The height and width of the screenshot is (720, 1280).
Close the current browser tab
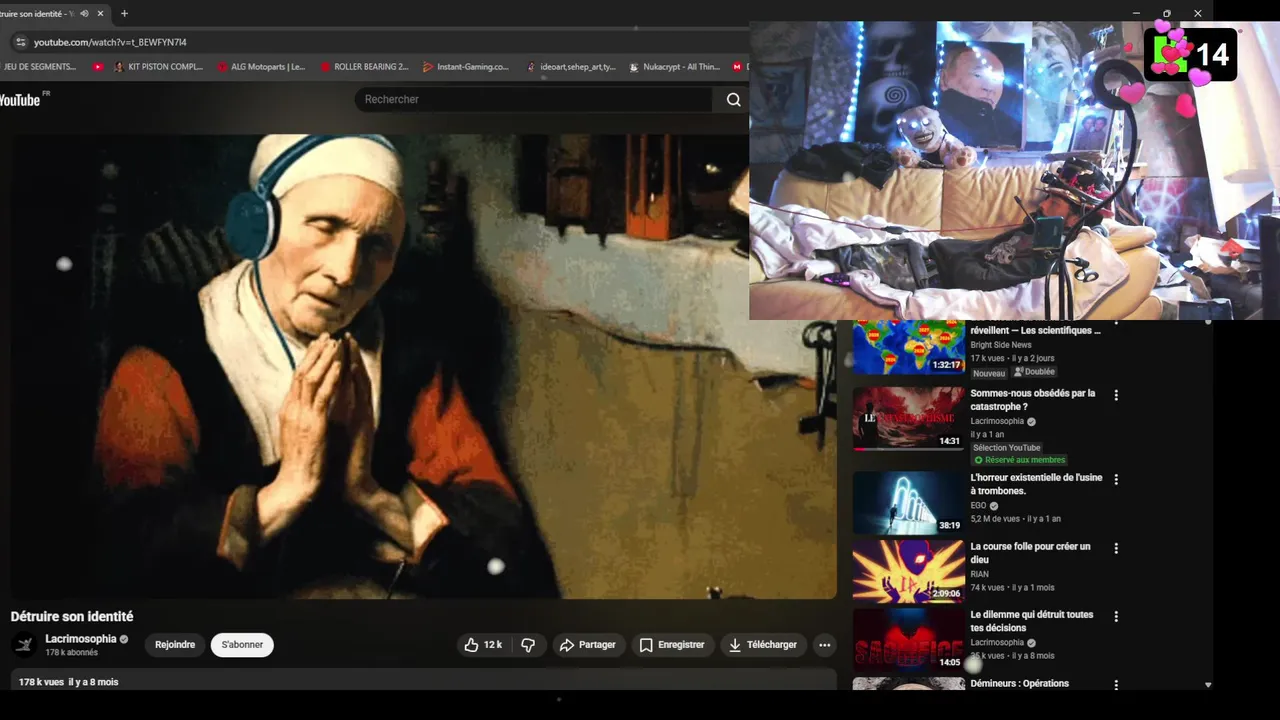click(x=101, y=14)
